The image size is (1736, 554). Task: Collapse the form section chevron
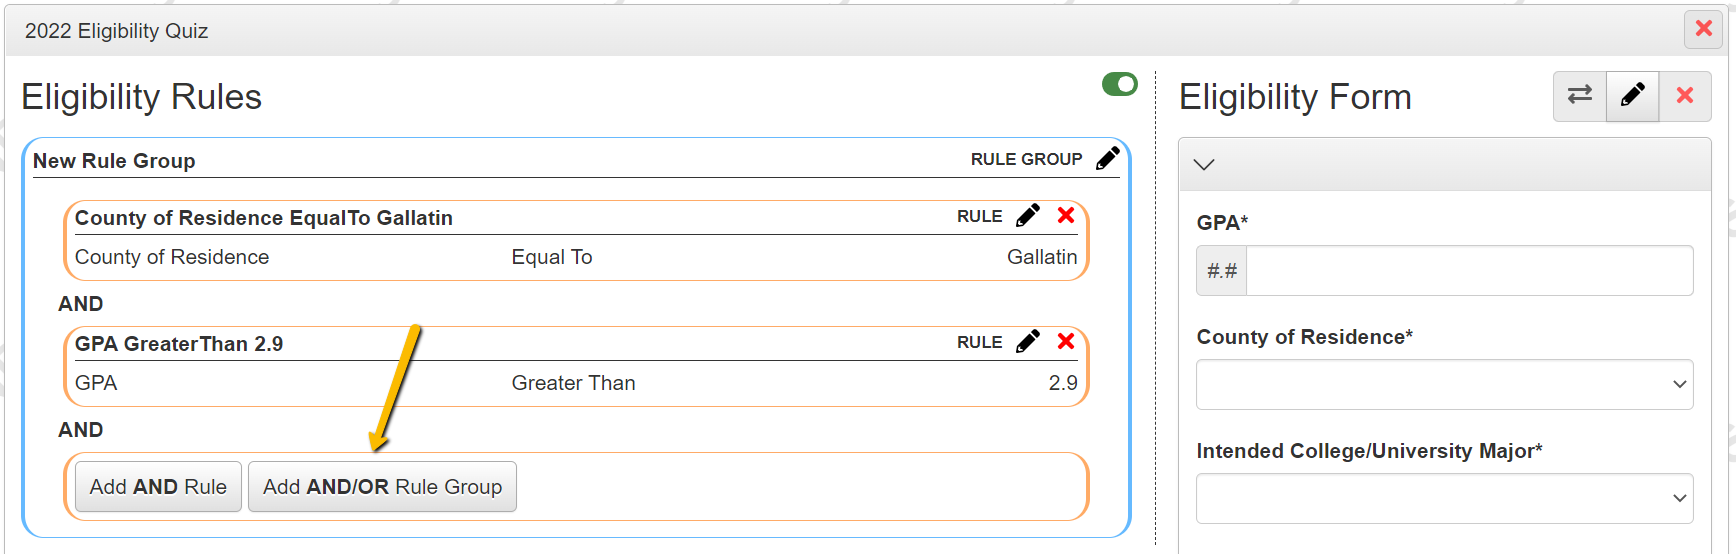pyautogui.click(x=1204, y=165)
